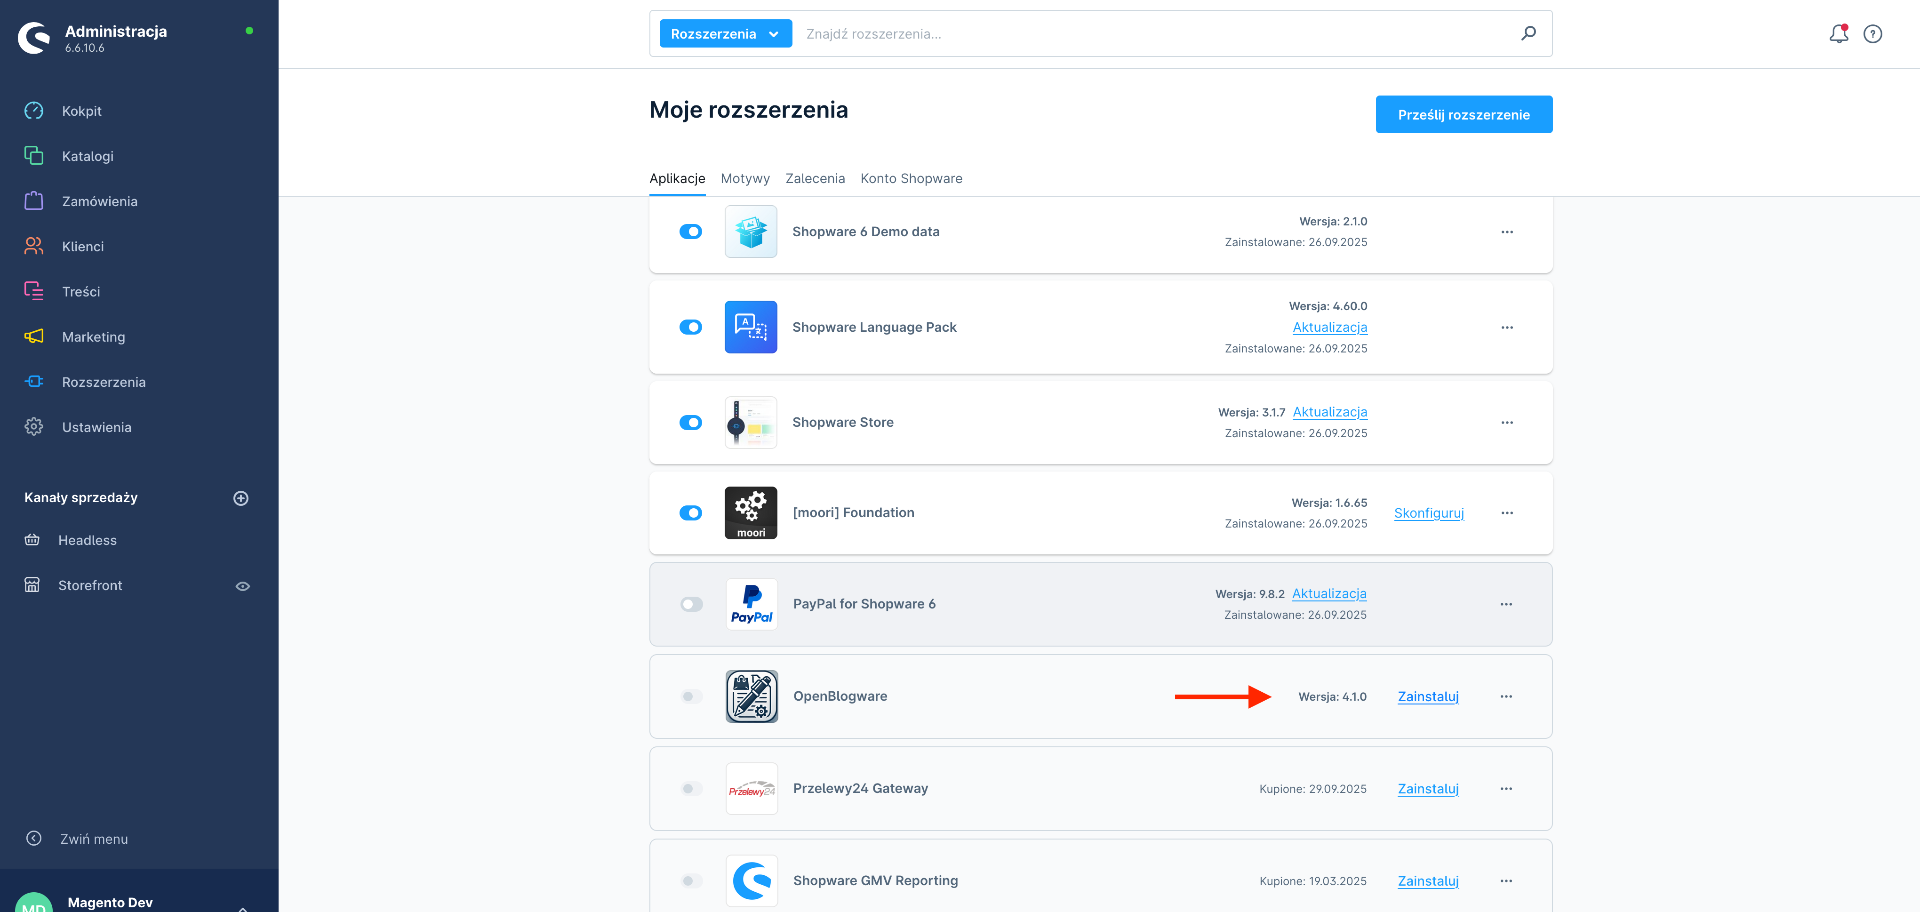Click the Marketing megaphone icon
The width and height of the screenshot is (1920, 912).
click(34, 337)
